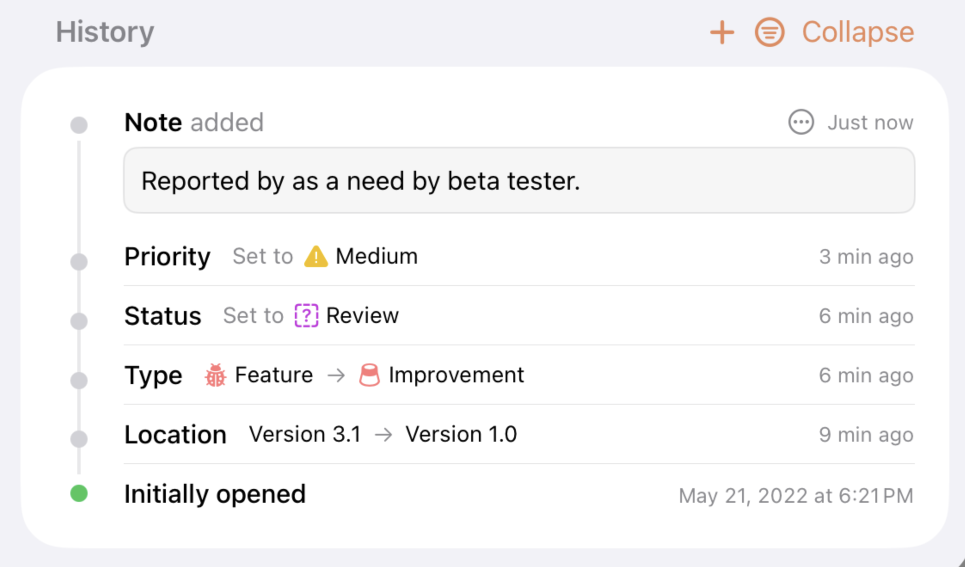Click the Improvement type icon
Image resolution: width=965 pixels, height=567 pixels.
(x=369, y=375)
